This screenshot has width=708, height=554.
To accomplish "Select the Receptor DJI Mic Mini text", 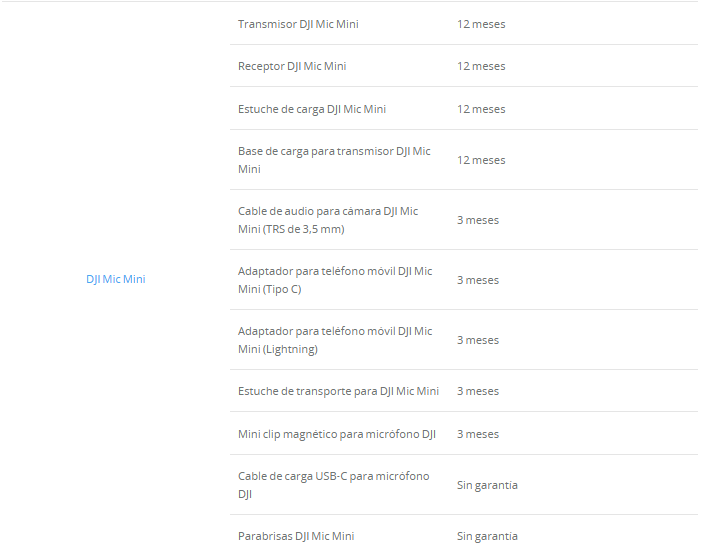I will (x=292, y=66).
